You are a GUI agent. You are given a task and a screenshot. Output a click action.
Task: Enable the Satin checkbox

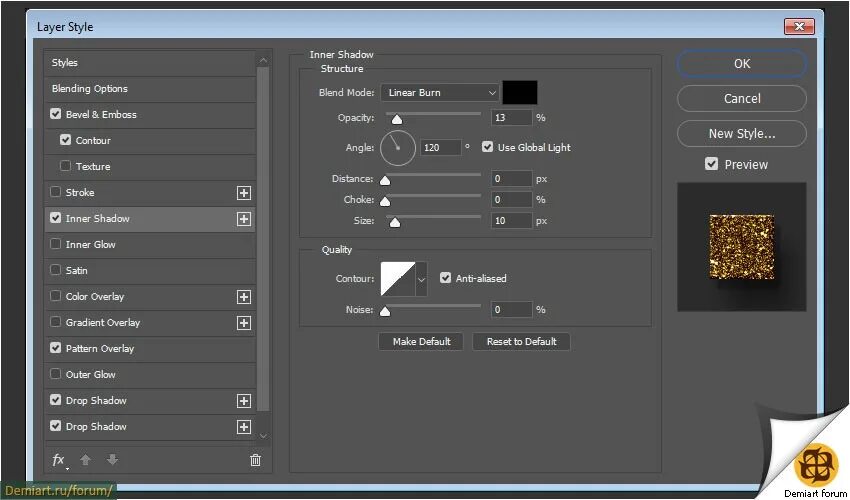pos(55,270)
